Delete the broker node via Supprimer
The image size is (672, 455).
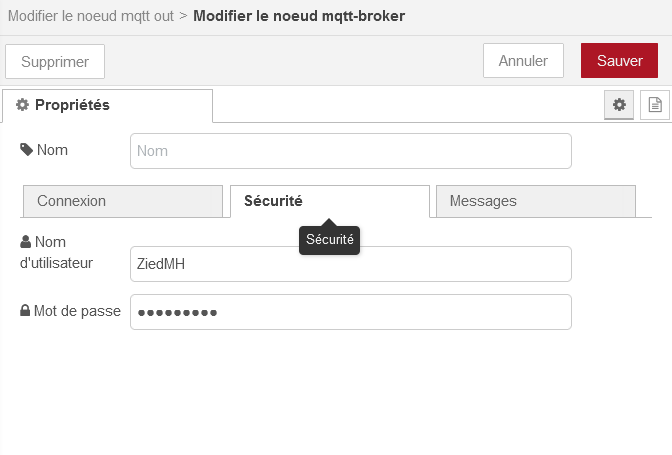55,61
